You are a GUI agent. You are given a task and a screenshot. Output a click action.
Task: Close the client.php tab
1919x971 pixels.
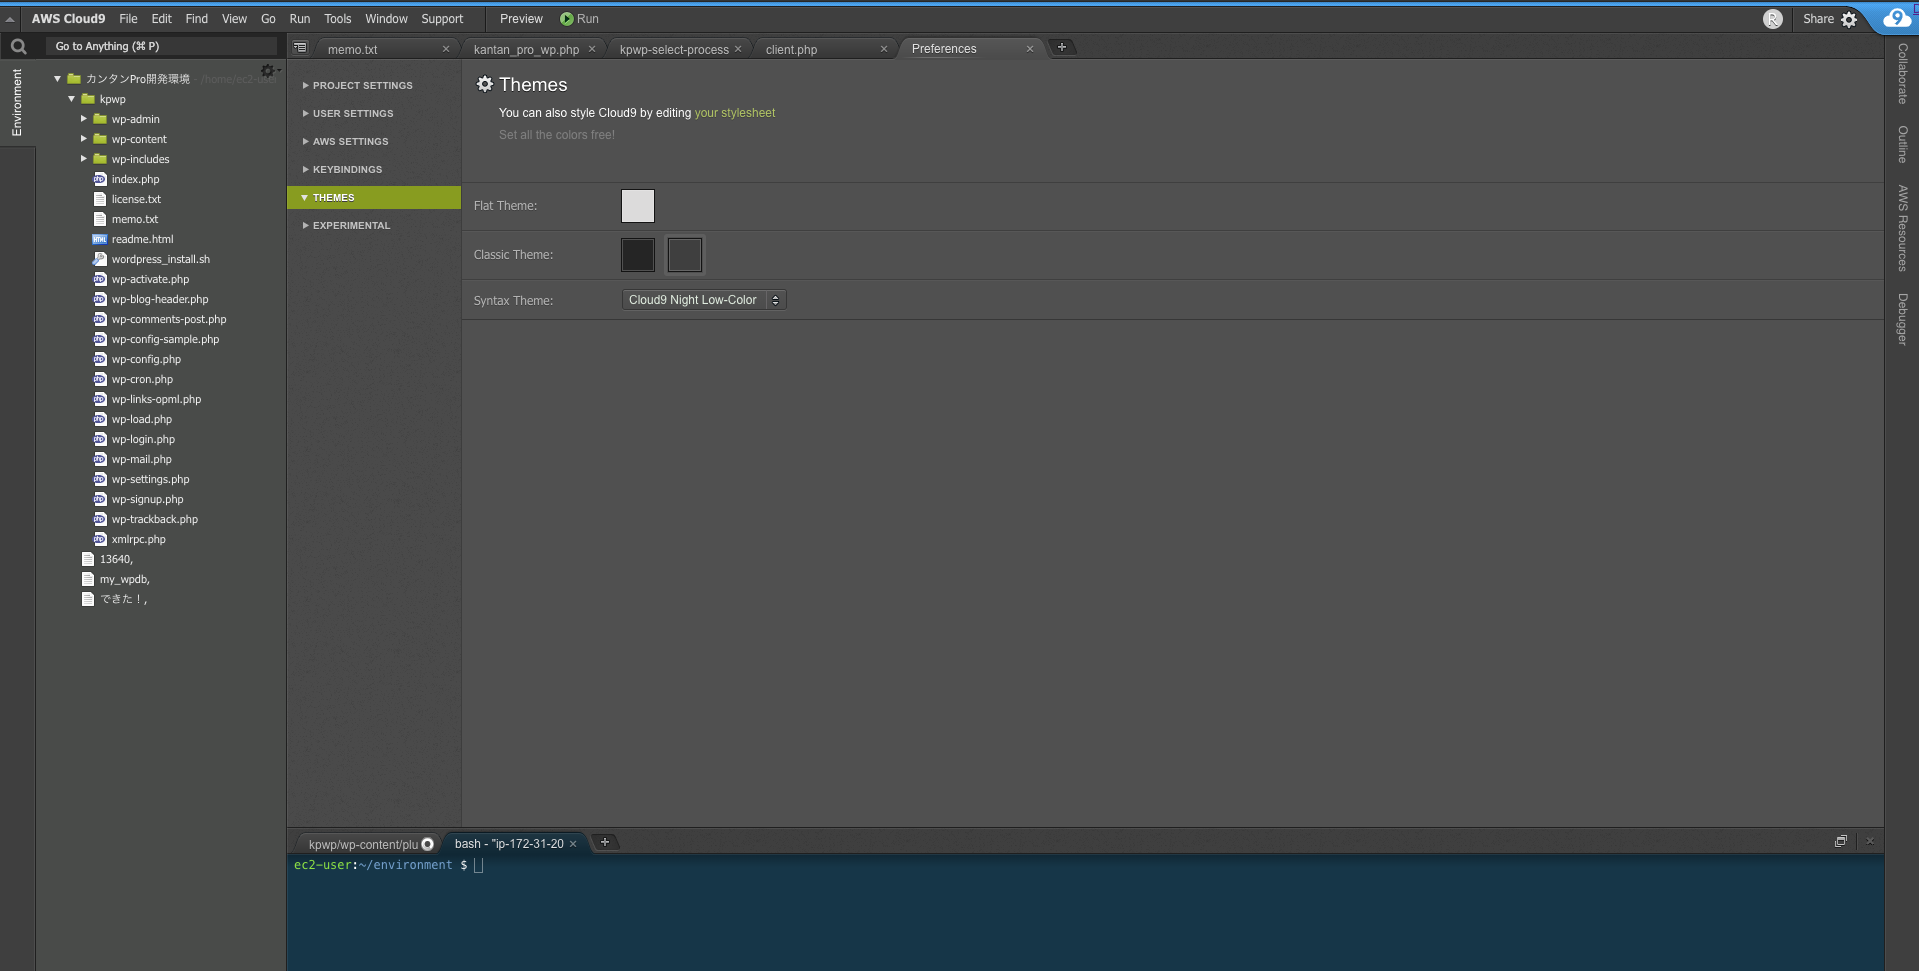click(x=884, y=49)
